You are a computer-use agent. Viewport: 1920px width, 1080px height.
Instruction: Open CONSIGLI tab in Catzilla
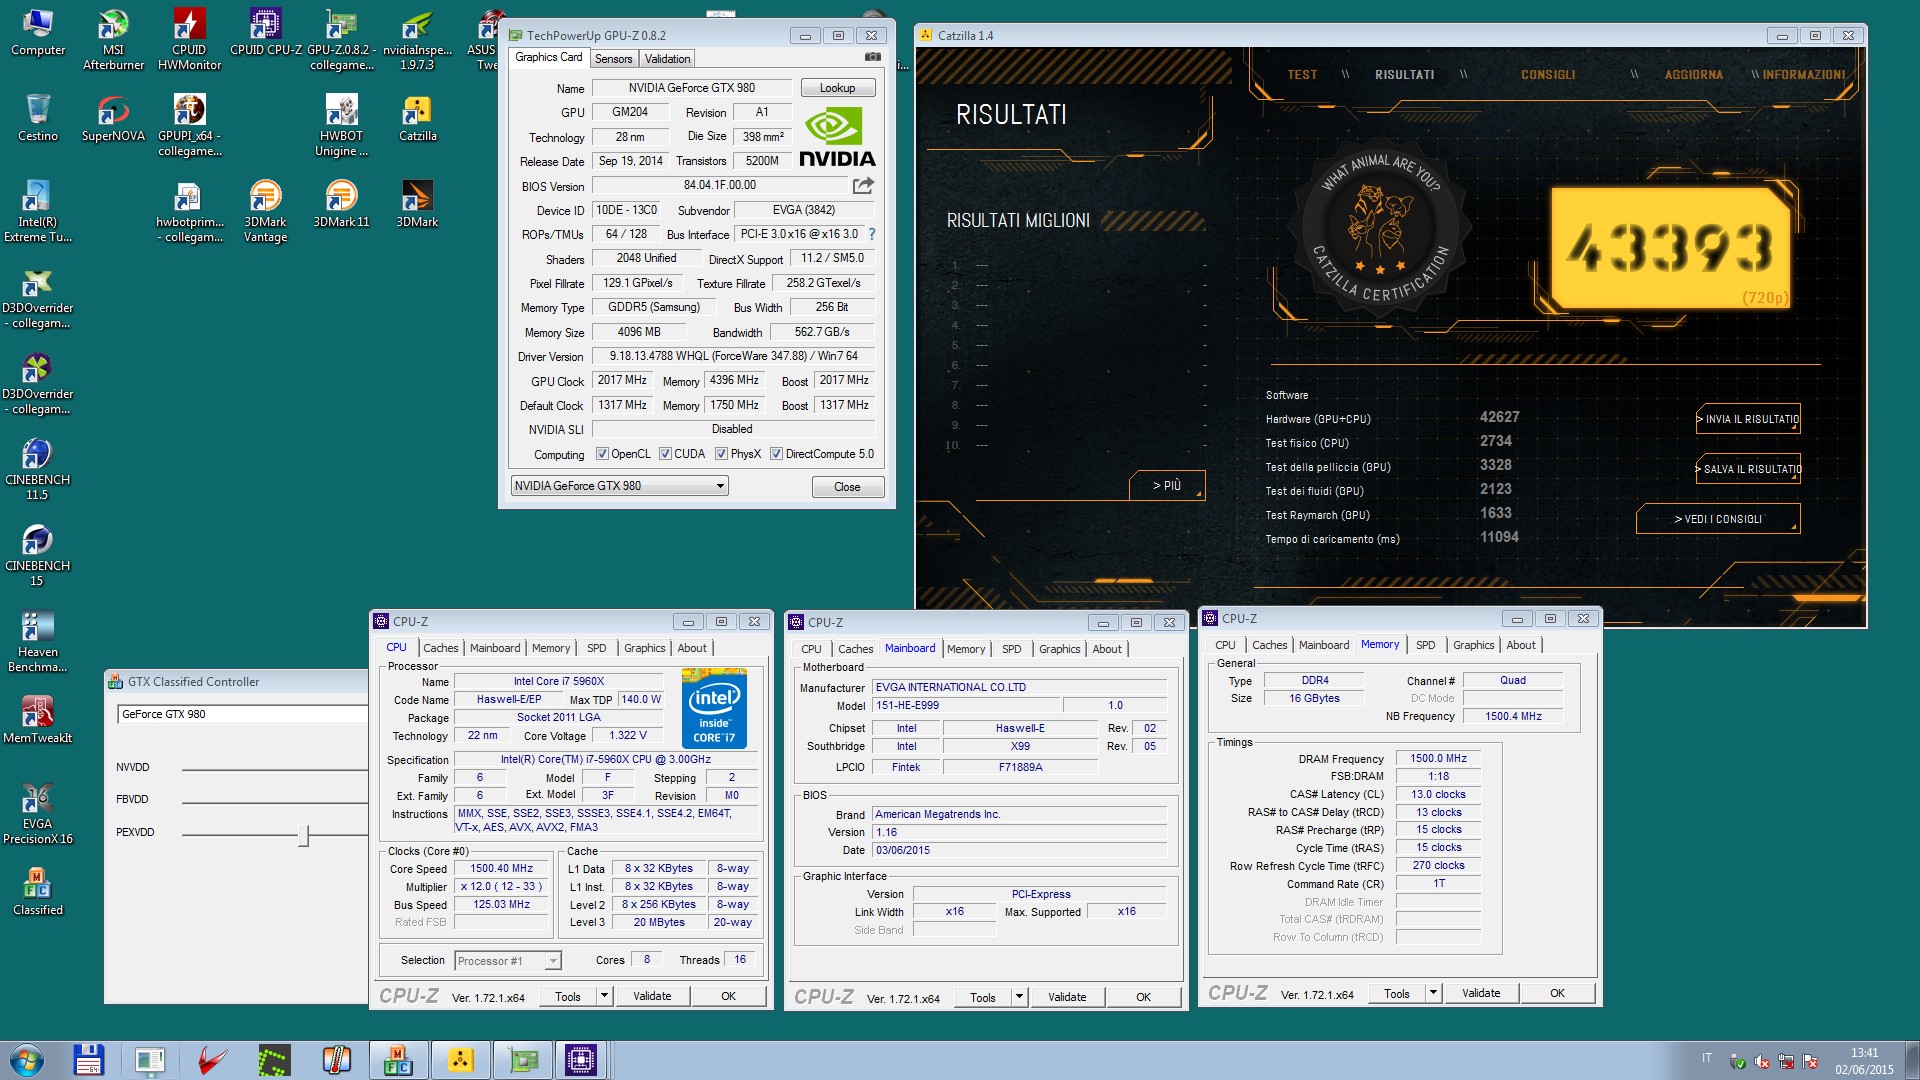tap(1548, 75)
